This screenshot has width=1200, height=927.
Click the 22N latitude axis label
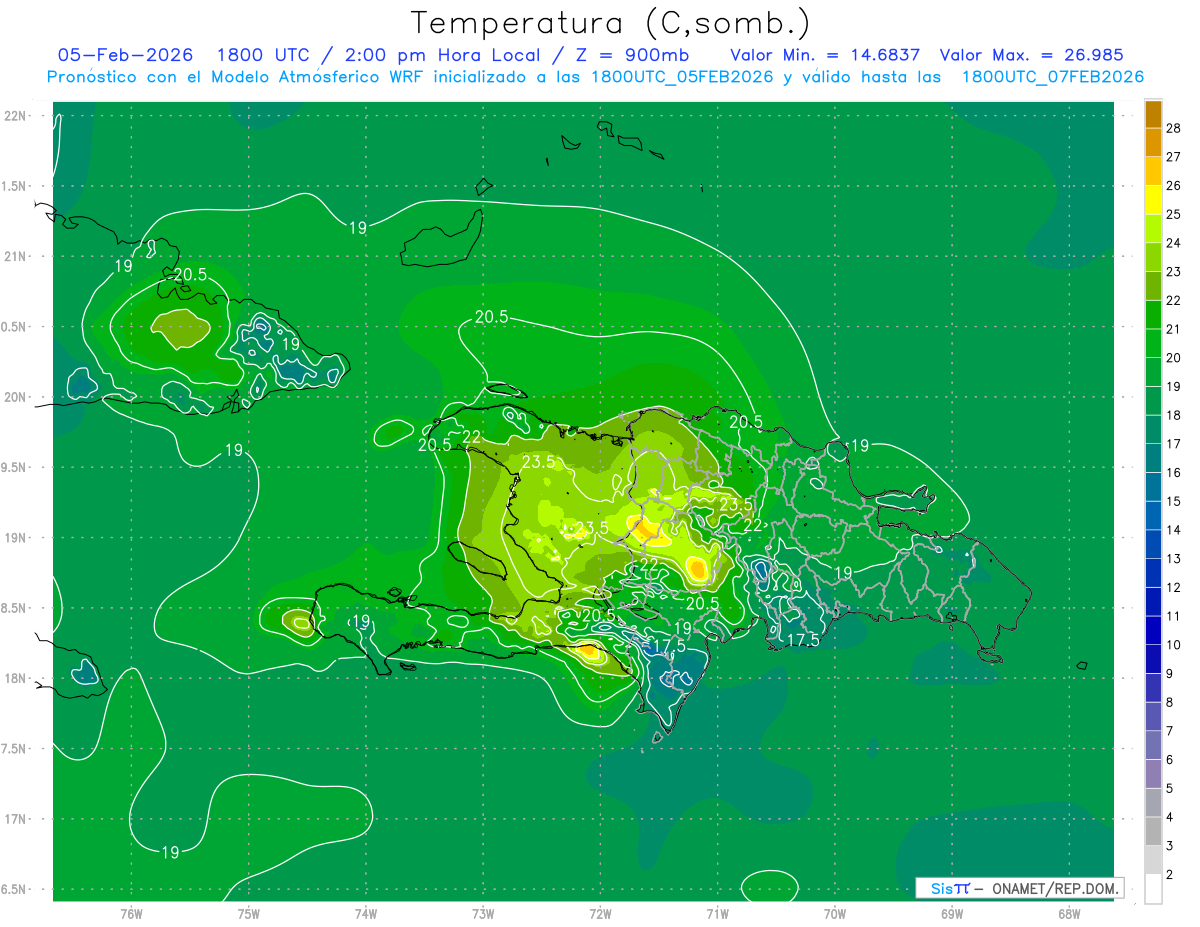[16, 115]
